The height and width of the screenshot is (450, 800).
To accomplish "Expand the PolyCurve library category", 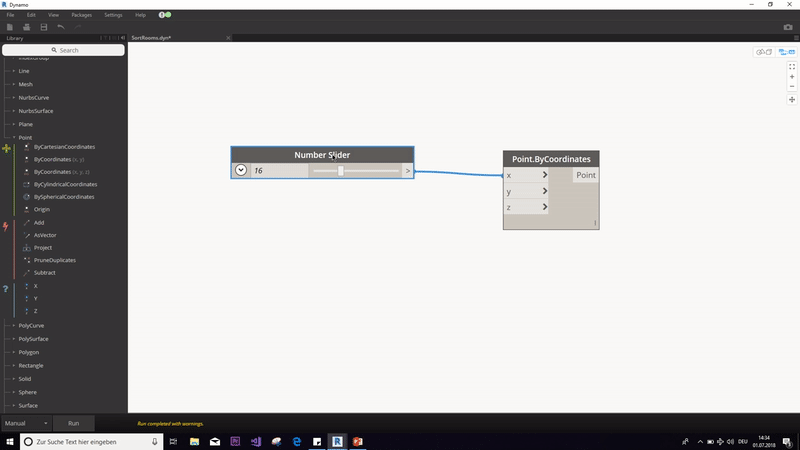I will [x=28, y=326].
